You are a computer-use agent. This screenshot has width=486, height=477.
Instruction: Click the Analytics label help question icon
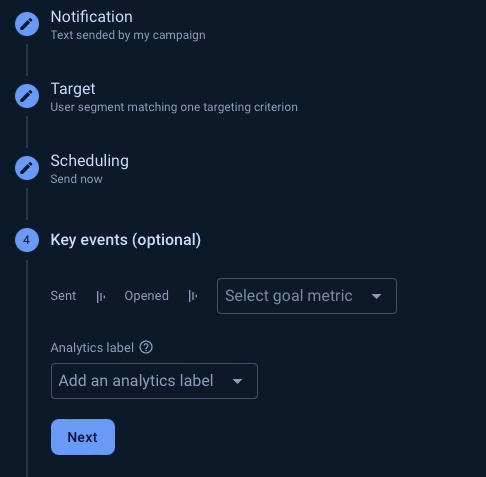tap(146, 347)
